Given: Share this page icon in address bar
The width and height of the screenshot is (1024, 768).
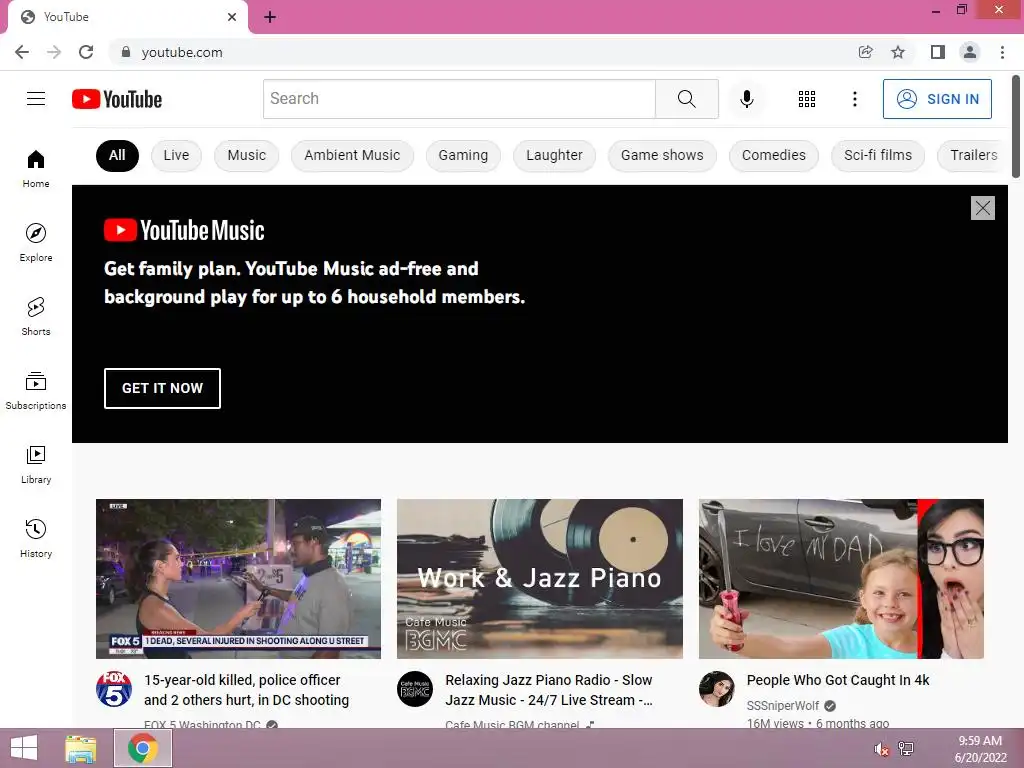Looking at the screenshot, I should [x=865, y=52].
